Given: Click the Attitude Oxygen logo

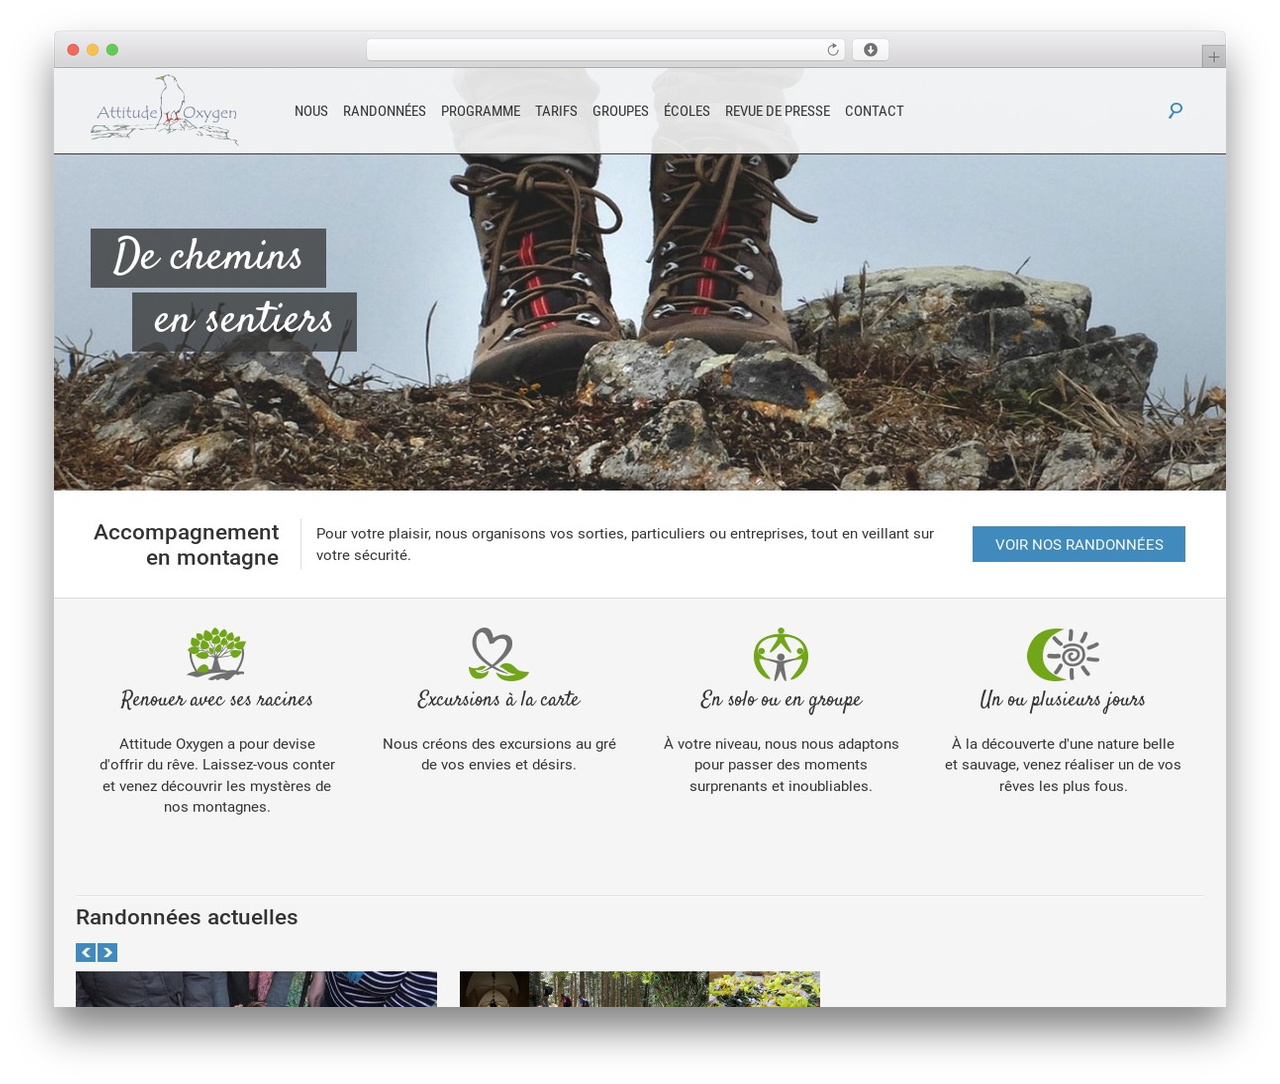Looking at the screenshot, I should (x=165, y=110).
